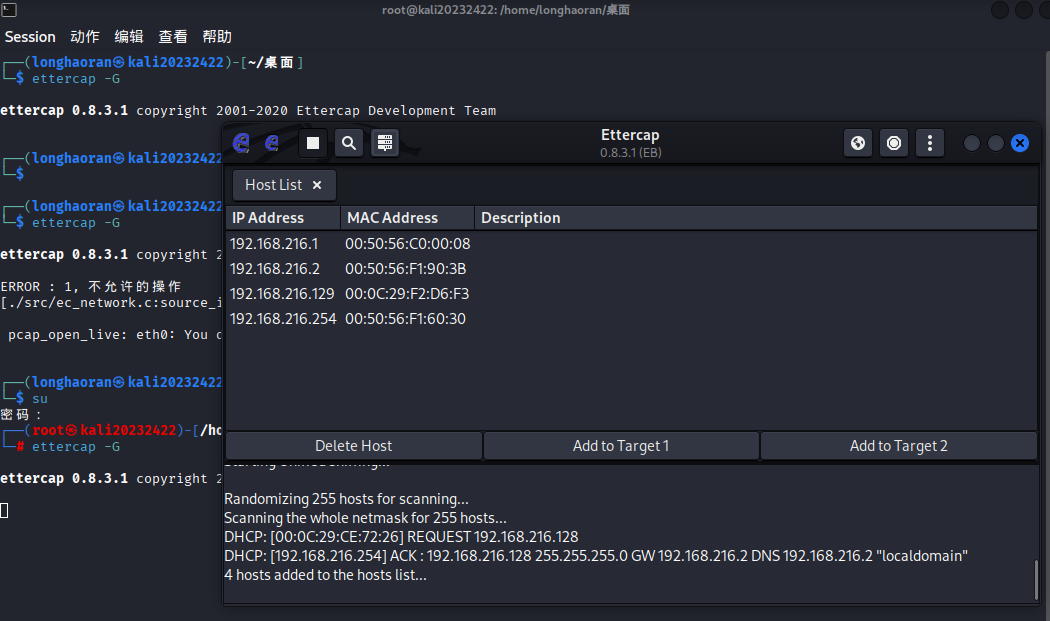Click the stop MITM circle icon

[894, 143]
